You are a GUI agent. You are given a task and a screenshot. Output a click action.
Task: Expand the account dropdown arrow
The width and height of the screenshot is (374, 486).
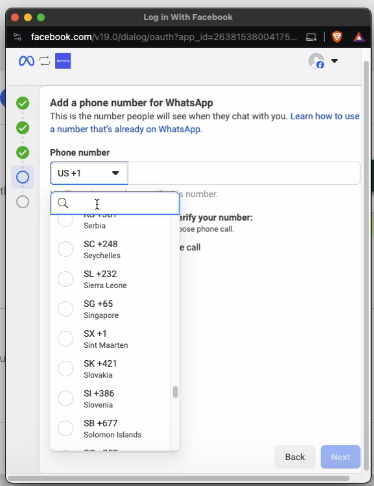[334, 61]
